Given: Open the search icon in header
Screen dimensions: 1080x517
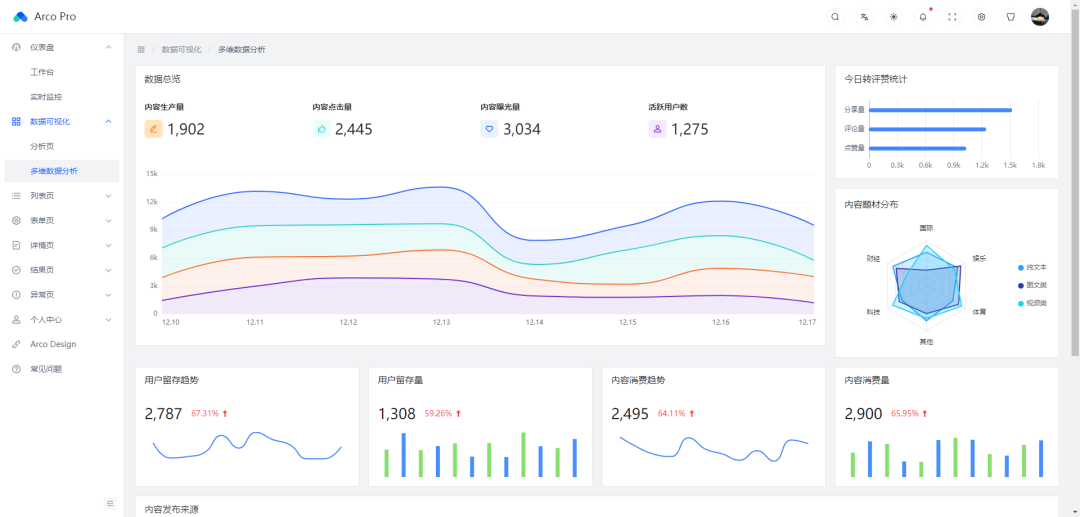Looking at the screenshot, I should click(x=835, y=17).
